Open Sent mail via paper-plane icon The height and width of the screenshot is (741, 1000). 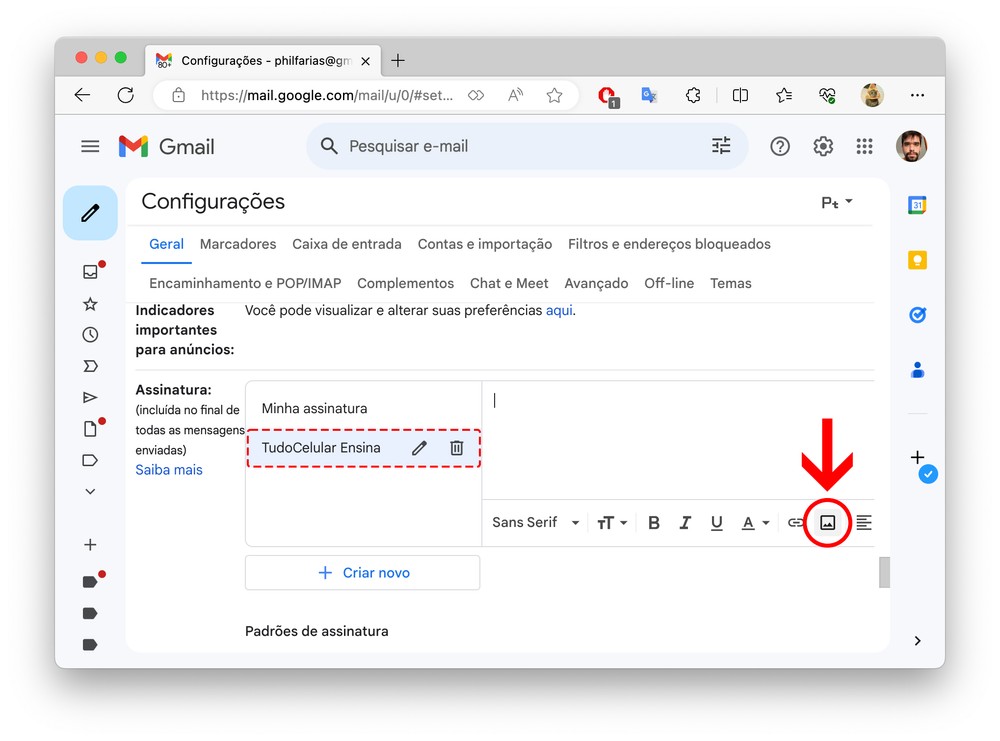tap(90, 397)
